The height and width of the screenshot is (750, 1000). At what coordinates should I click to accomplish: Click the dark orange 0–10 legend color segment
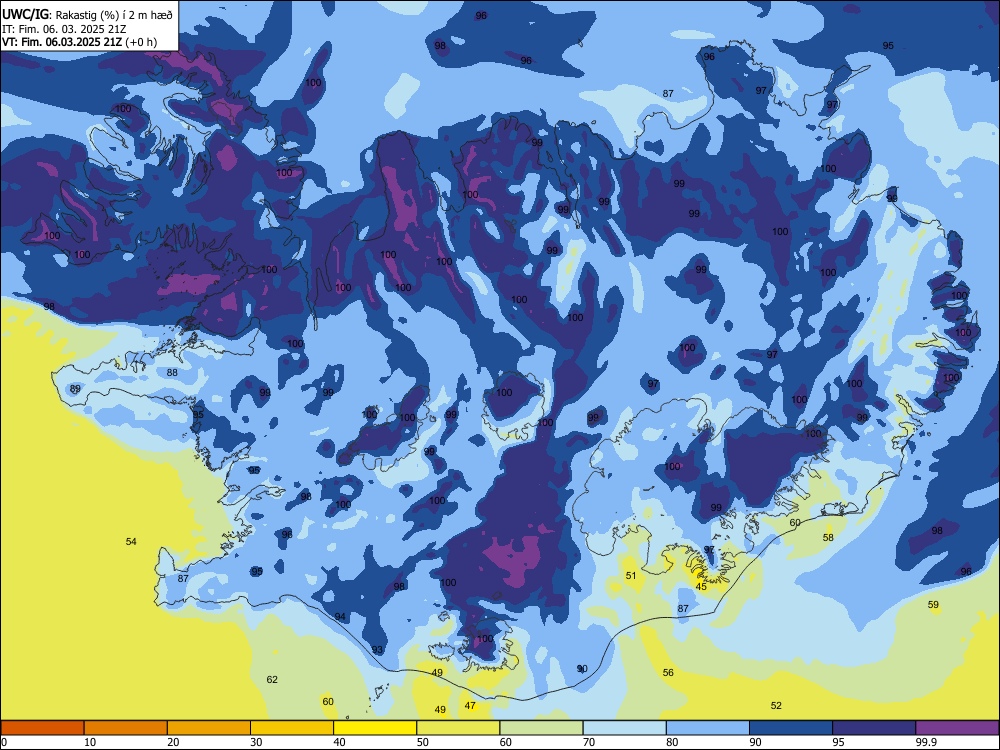click(42, 728)
